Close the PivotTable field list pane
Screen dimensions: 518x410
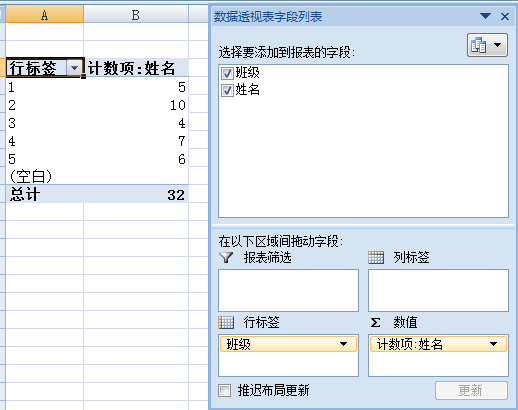click(x=505, y=16)
